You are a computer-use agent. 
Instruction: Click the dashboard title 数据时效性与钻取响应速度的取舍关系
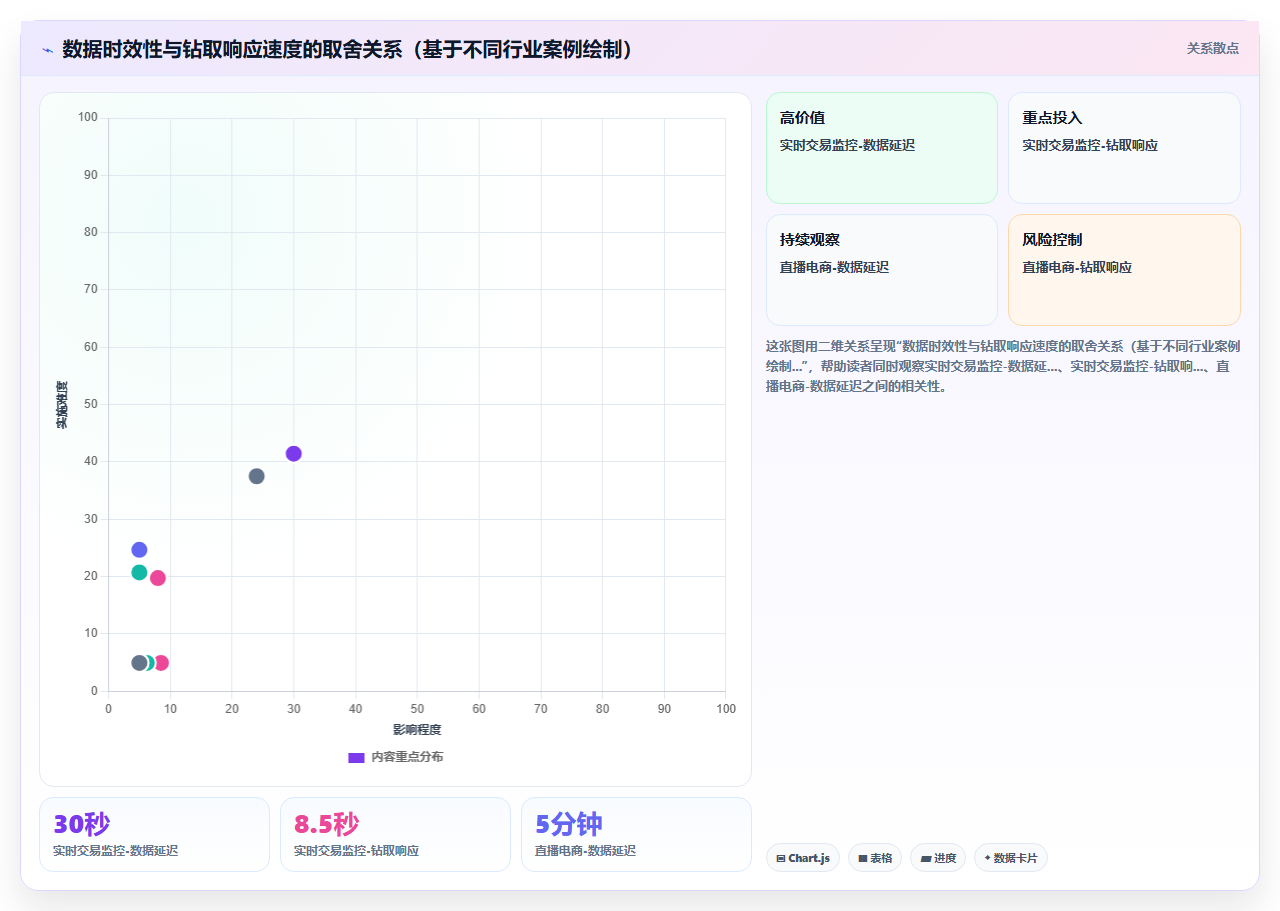348,49
